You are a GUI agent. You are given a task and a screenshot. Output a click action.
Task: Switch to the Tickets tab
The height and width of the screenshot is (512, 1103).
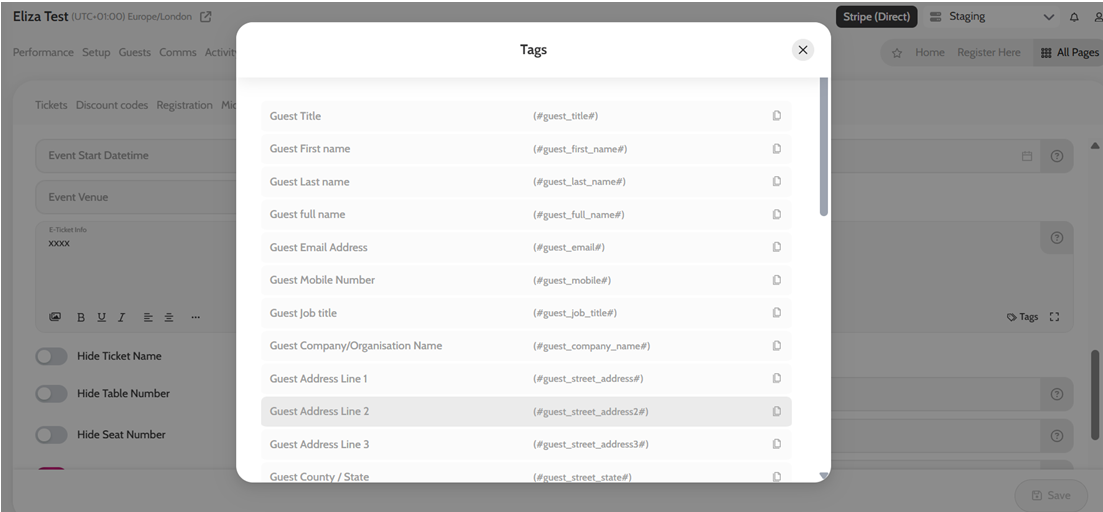coord(51,105)
